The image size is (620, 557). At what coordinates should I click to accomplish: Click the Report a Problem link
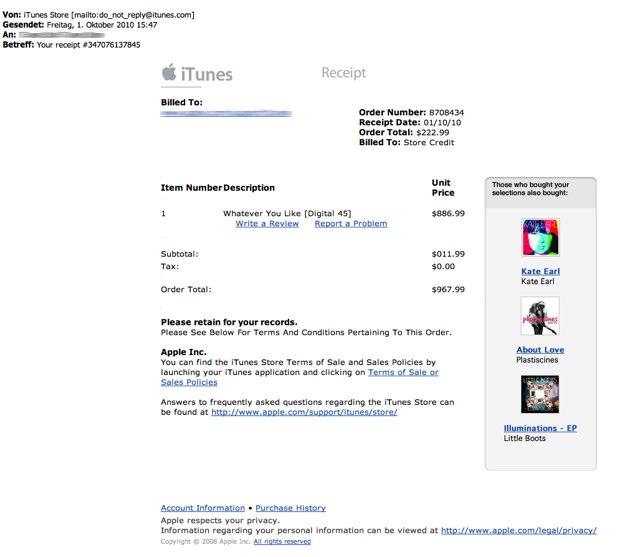pos(350,224)
